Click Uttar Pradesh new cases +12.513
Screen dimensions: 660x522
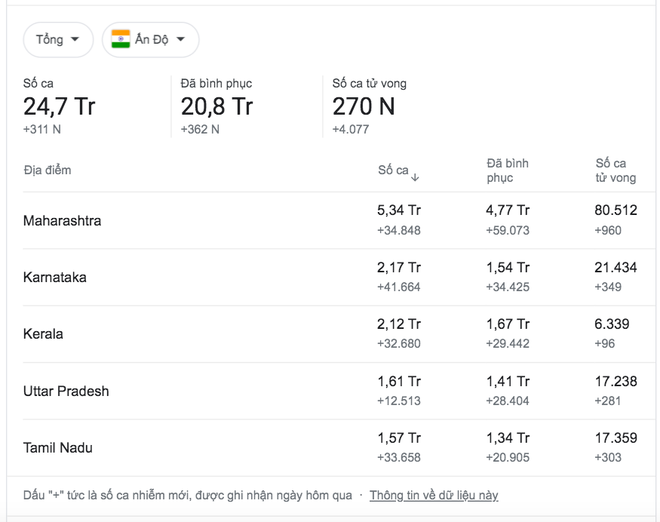coord(399,401)
